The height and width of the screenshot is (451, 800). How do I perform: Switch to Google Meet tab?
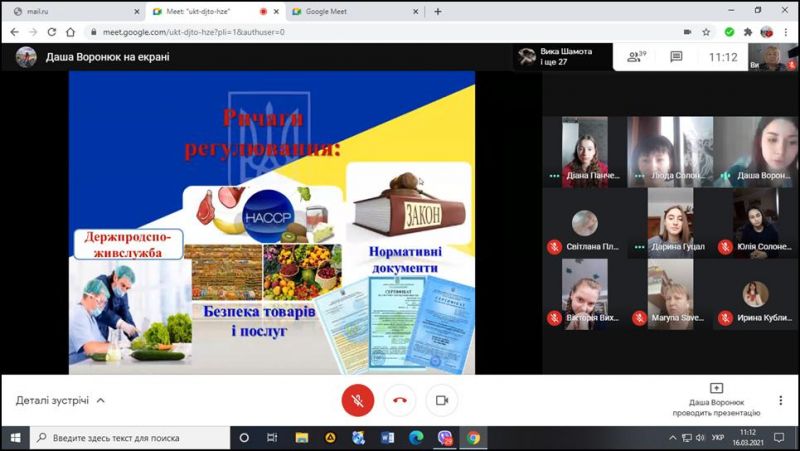(x=355, y=11)
